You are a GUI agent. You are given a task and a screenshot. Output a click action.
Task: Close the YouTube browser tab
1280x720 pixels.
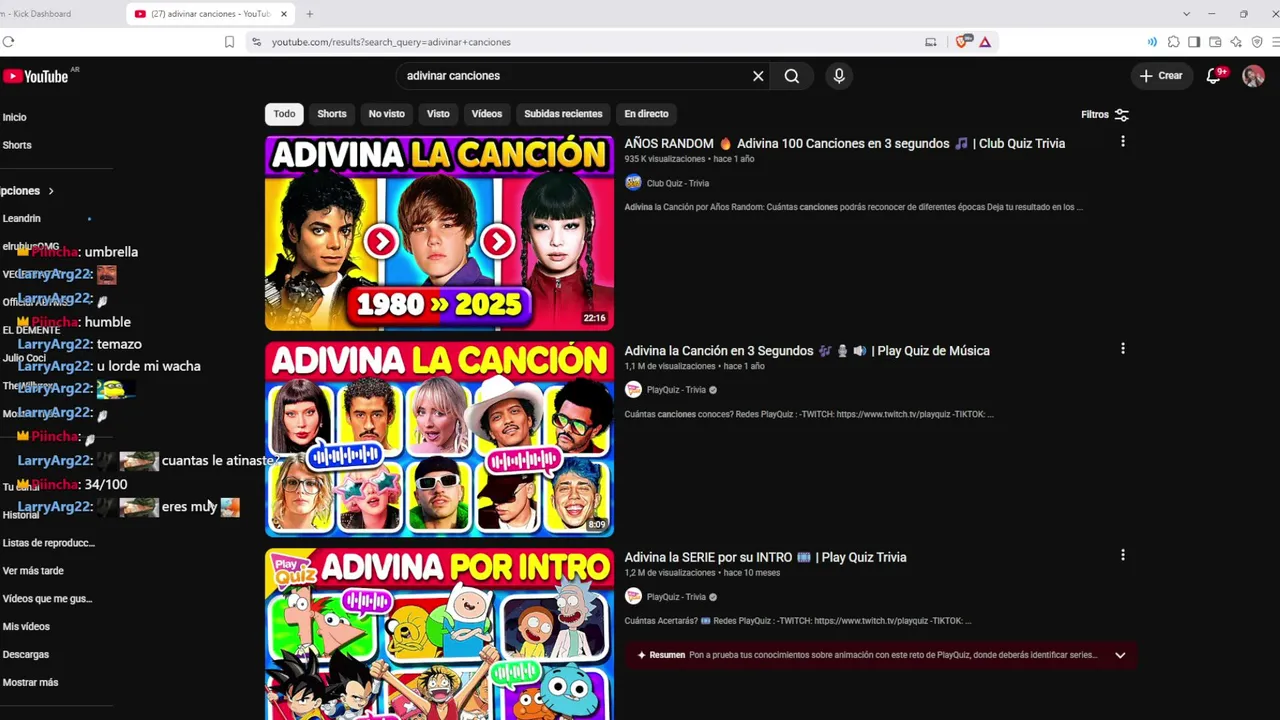[x=284, y=14]
